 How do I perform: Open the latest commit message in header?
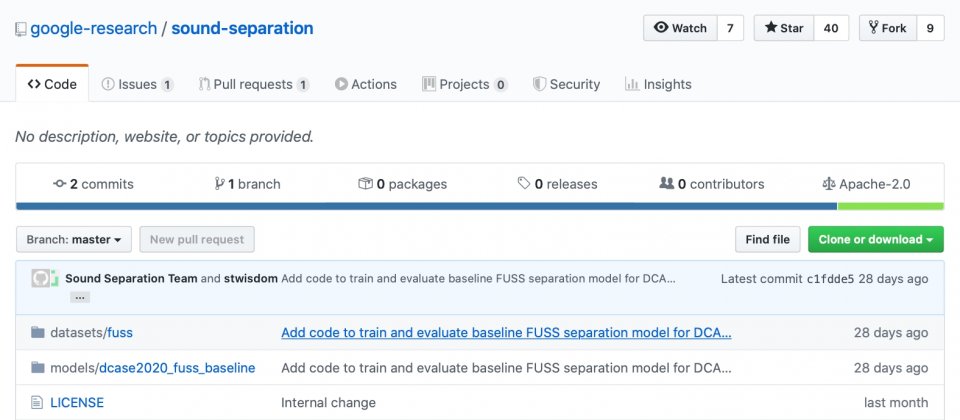coord(478,279)
